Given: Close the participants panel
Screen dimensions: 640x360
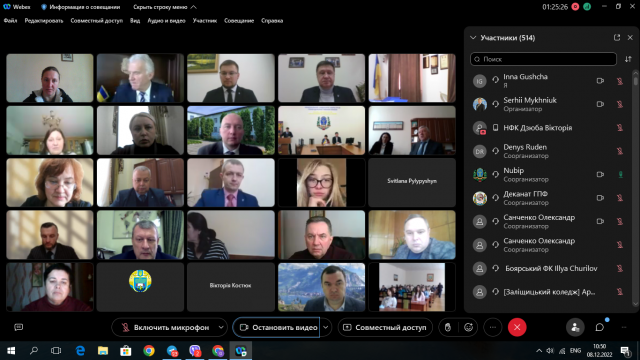Looking at the screenshot, I should pyautogui.click(x=630, y=38).
